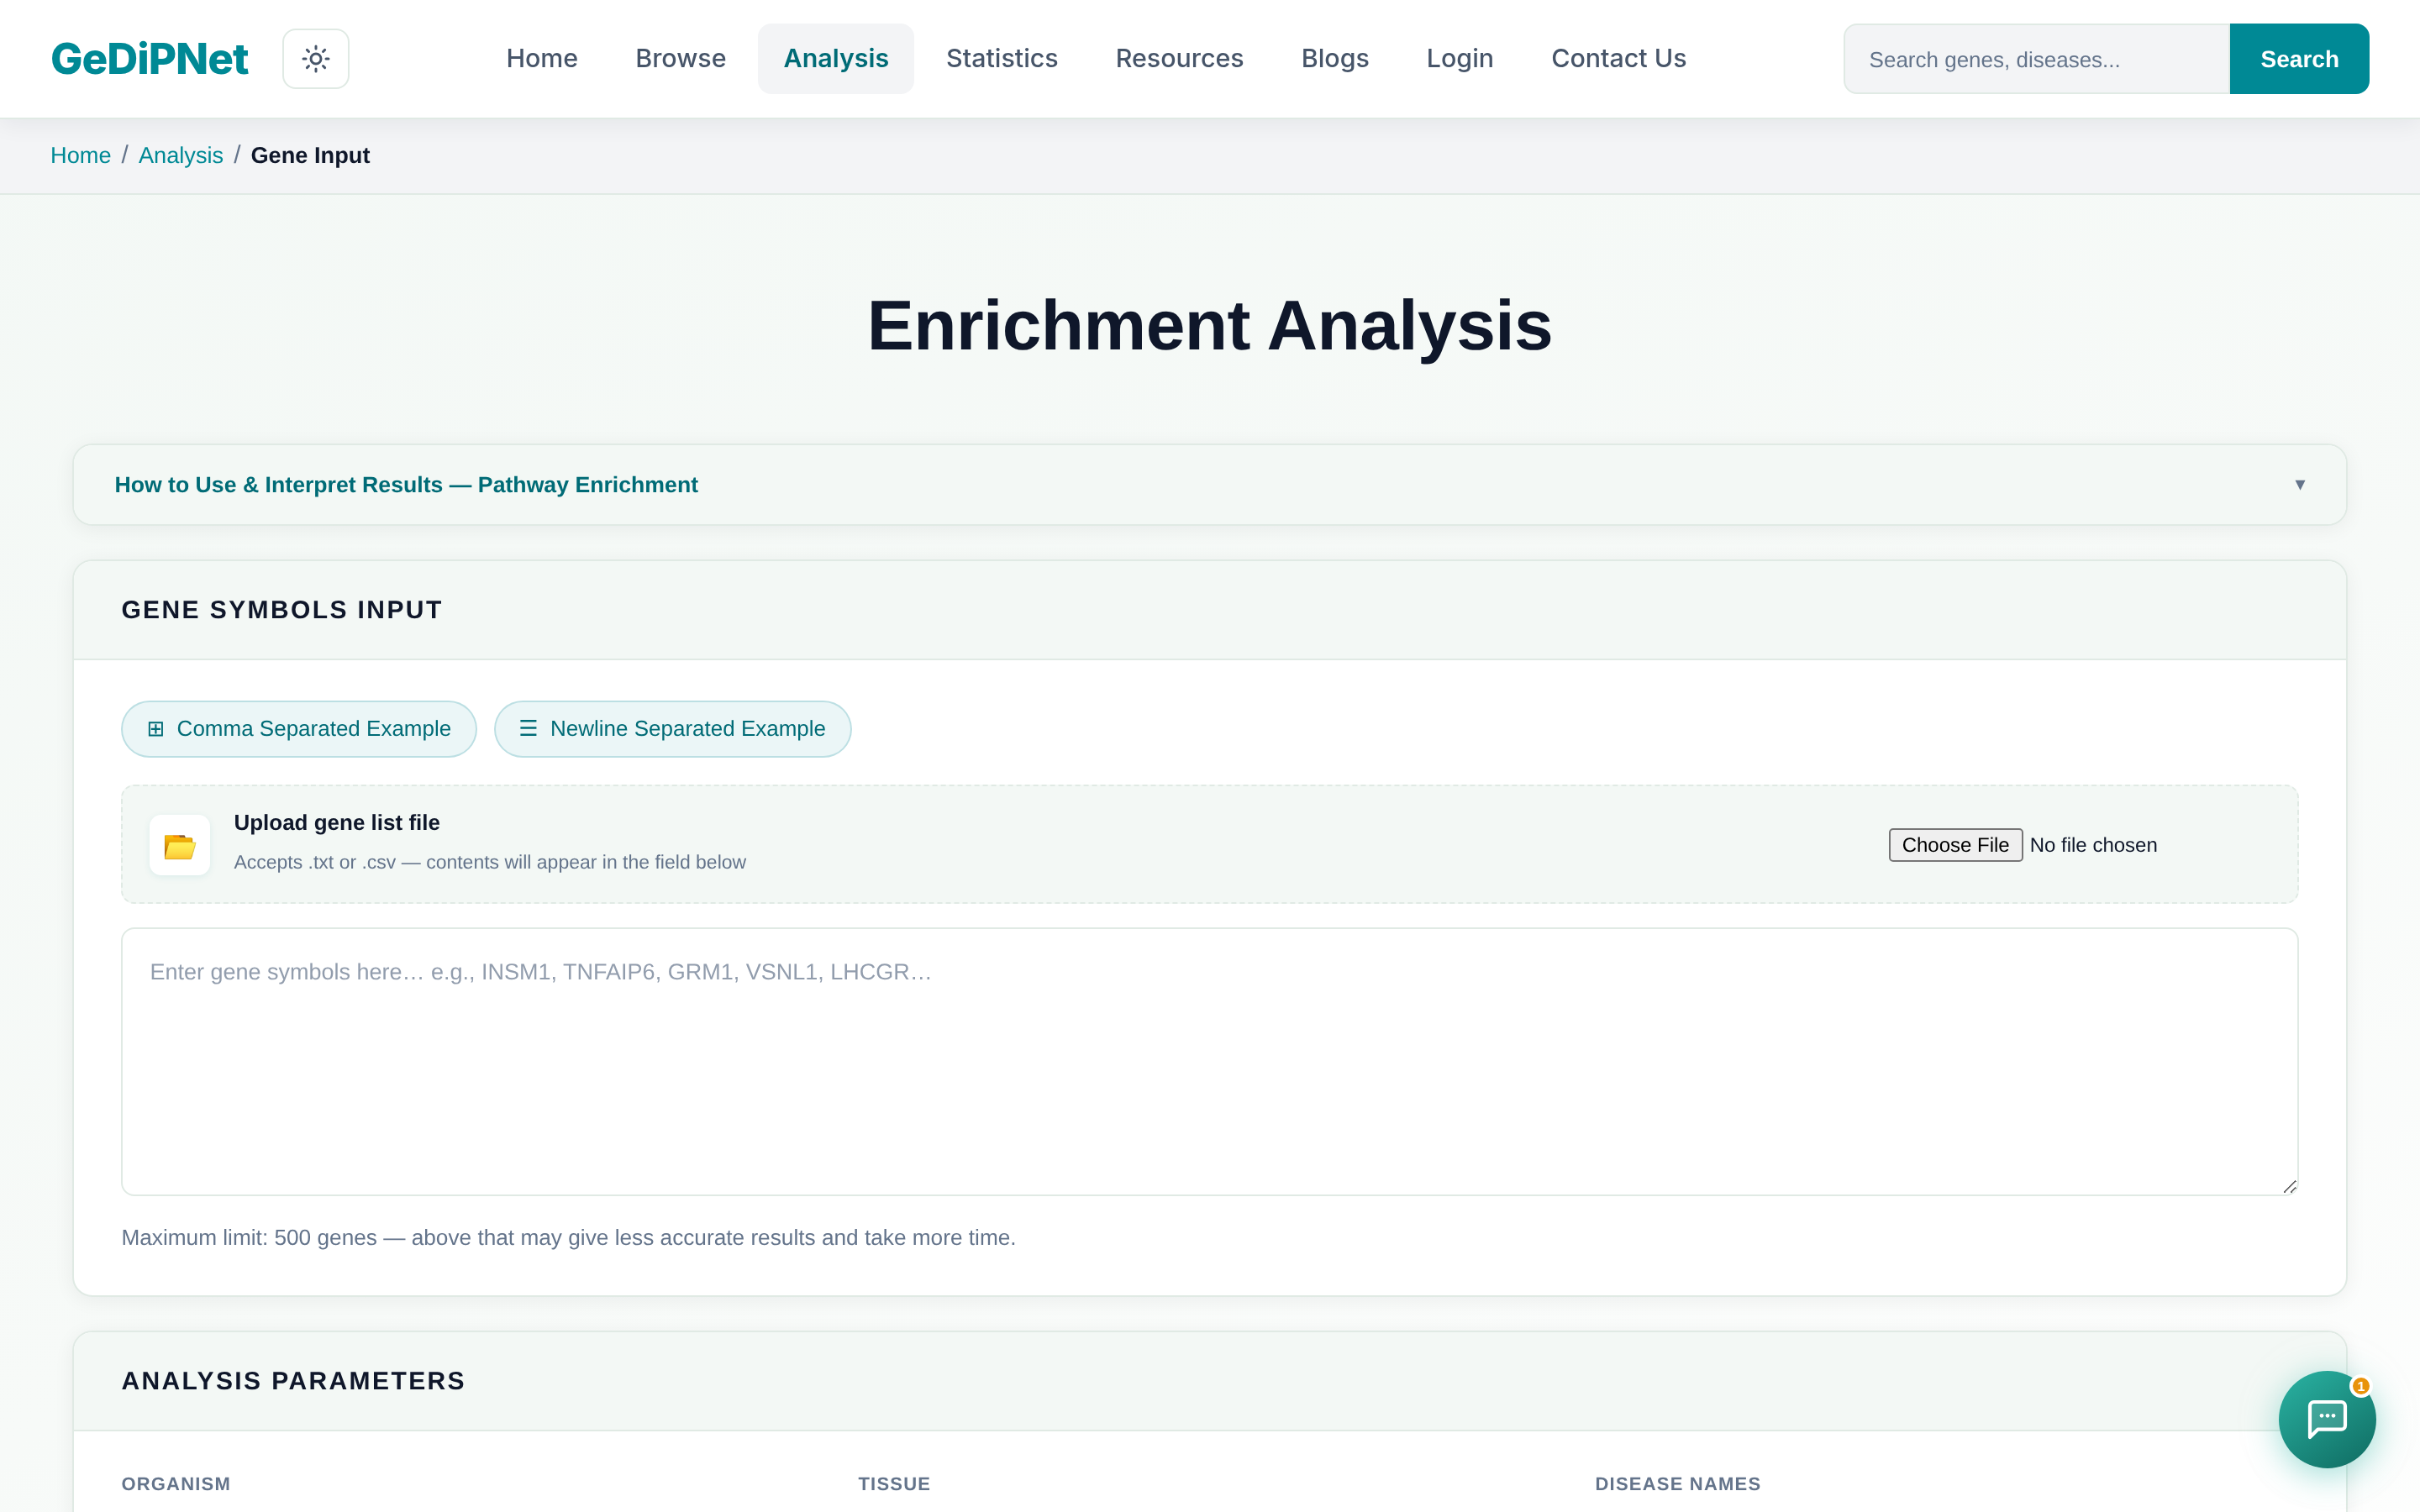Click Gene Input in the breadcrumb
Screen dimensions: 2420x1512
tap(310, 155)
